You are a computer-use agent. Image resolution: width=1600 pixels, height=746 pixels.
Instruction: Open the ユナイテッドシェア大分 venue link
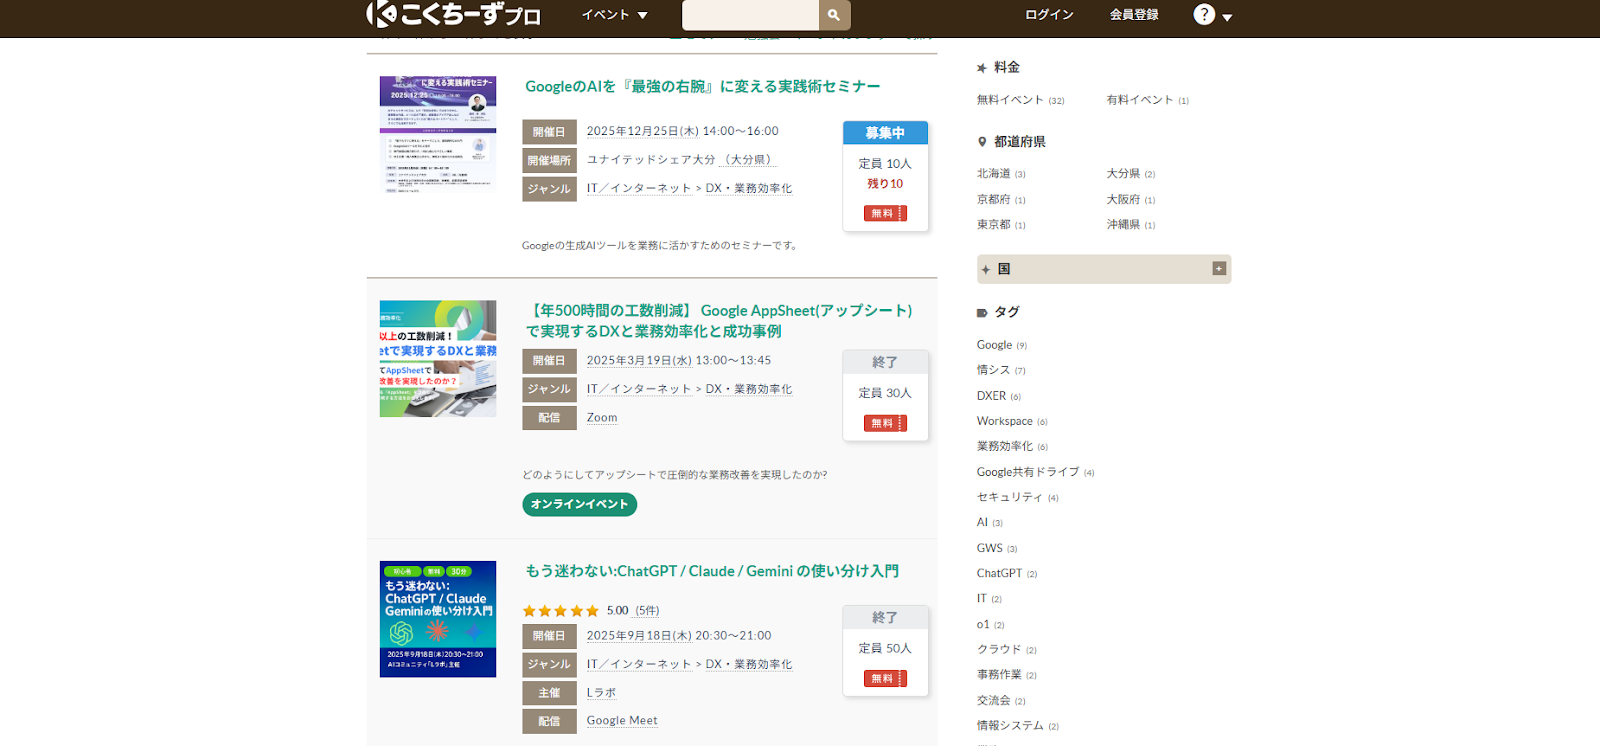(x=651, y=160)
